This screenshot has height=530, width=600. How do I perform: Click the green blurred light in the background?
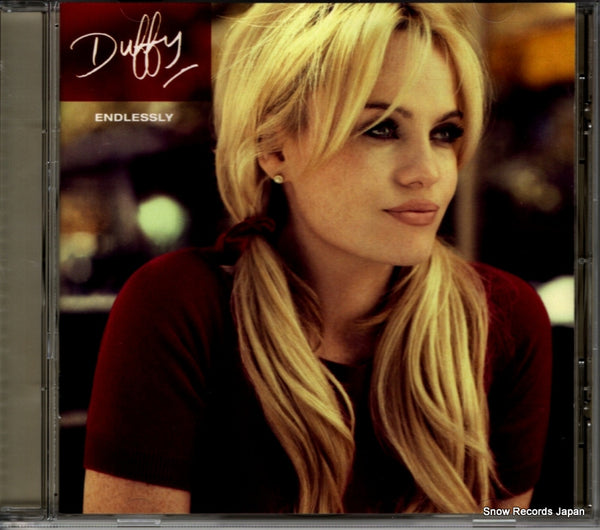(161, 220)
